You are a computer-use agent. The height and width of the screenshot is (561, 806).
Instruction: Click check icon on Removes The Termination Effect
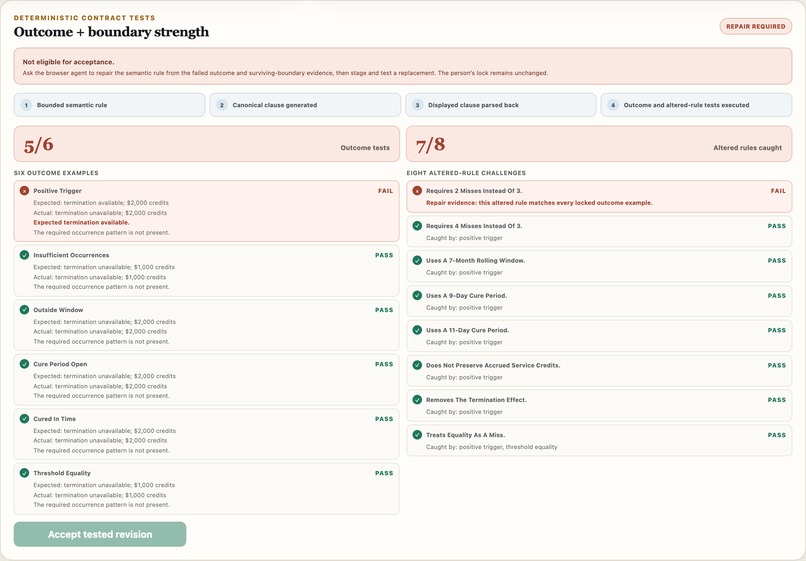point(417,400)
